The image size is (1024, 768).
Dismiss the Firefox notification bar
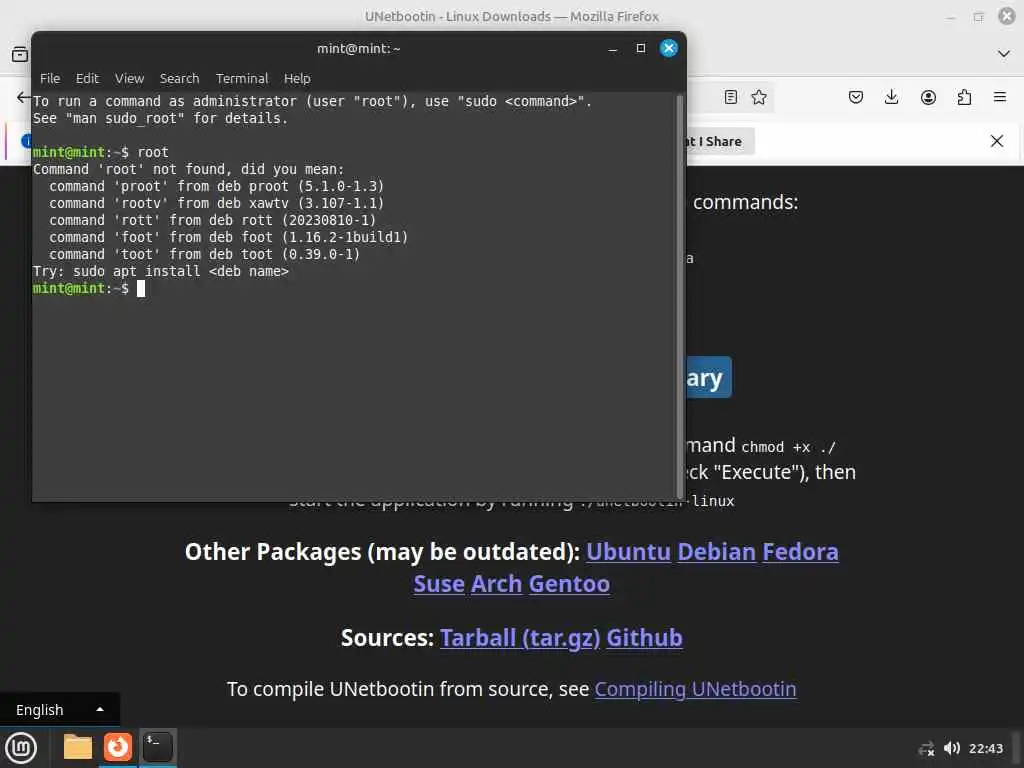click(997, 141)
